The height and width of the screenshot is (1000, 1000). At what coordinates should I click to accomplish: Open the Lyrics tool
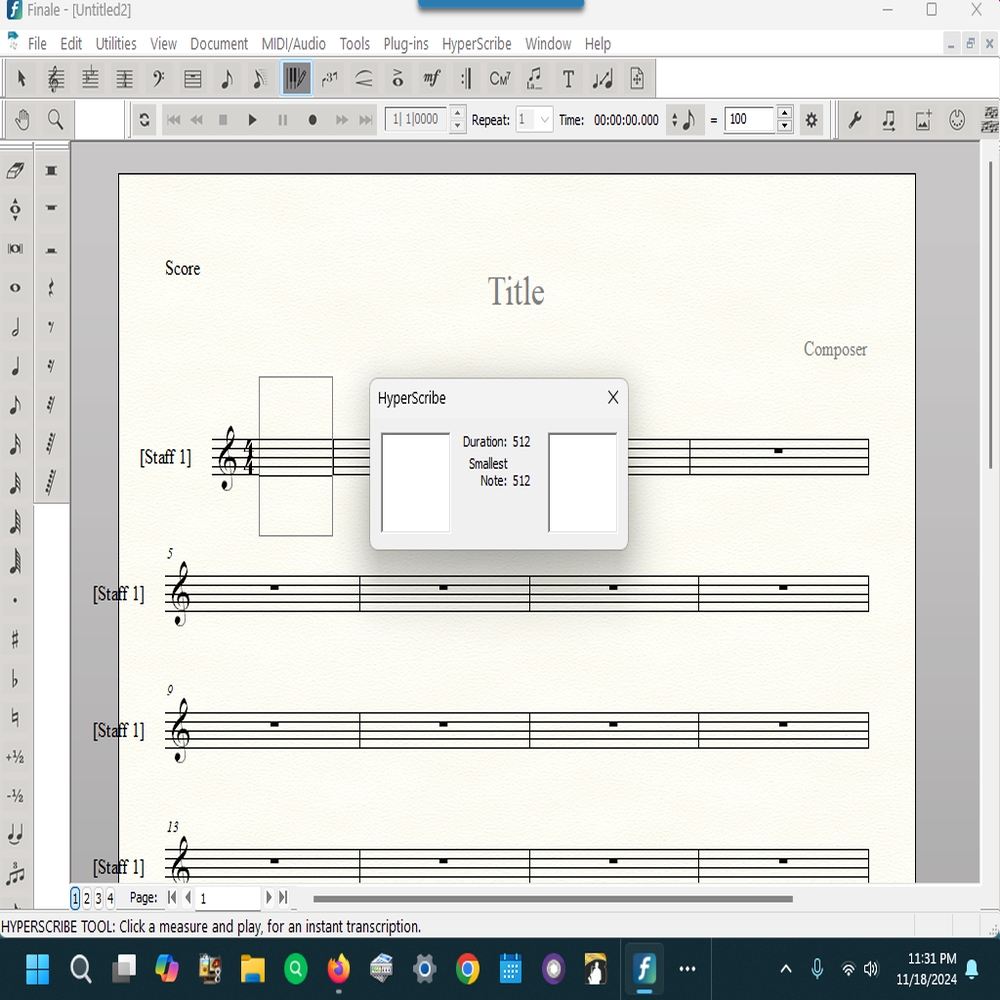[x=534, y=79]
